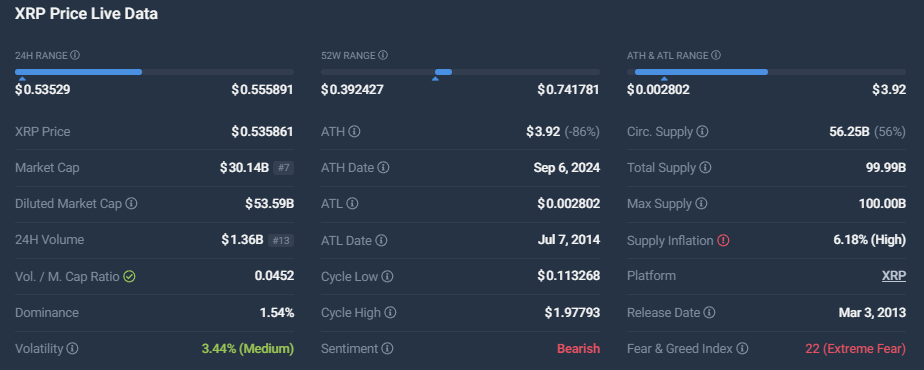This screenshot has width=924, height=370.
Task: Select ATH date Sep 6, 2024
Action: coord(567,168)
